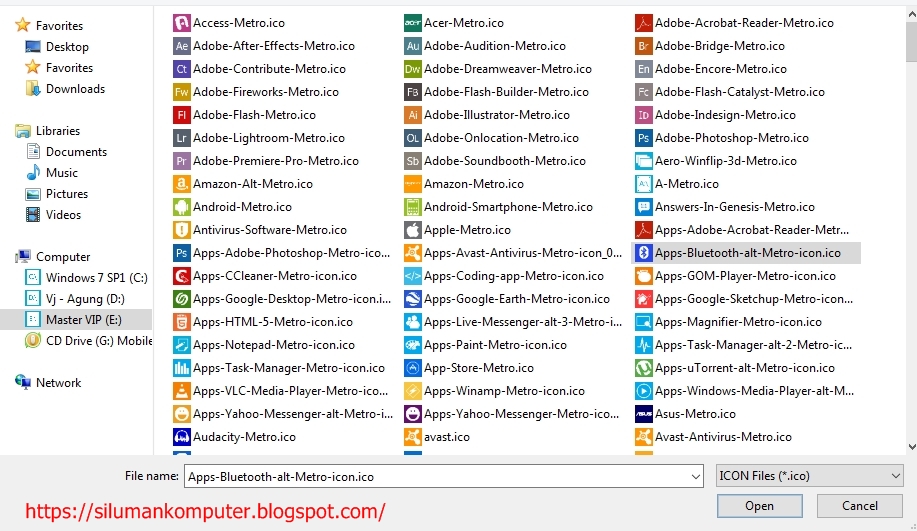This screenshot has width=917, height=531.
Task: Pick the Apps-CCleaner-Metro-icon.ico icon
Action: [181, 276]
